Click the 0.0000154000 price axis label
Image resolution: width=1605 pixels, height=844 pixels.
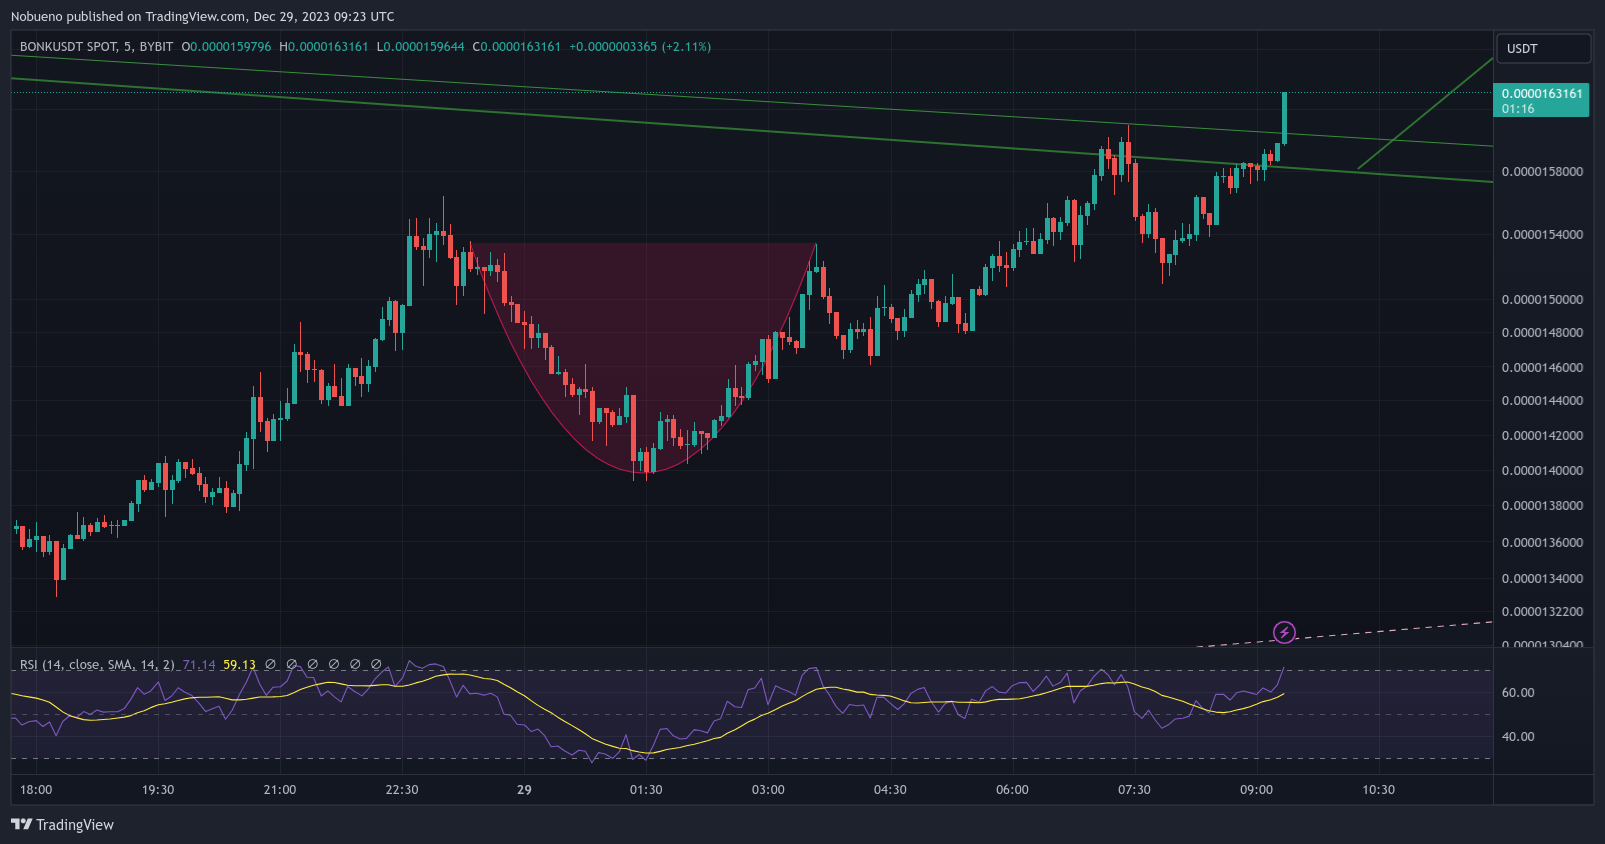click(1542, 235)
